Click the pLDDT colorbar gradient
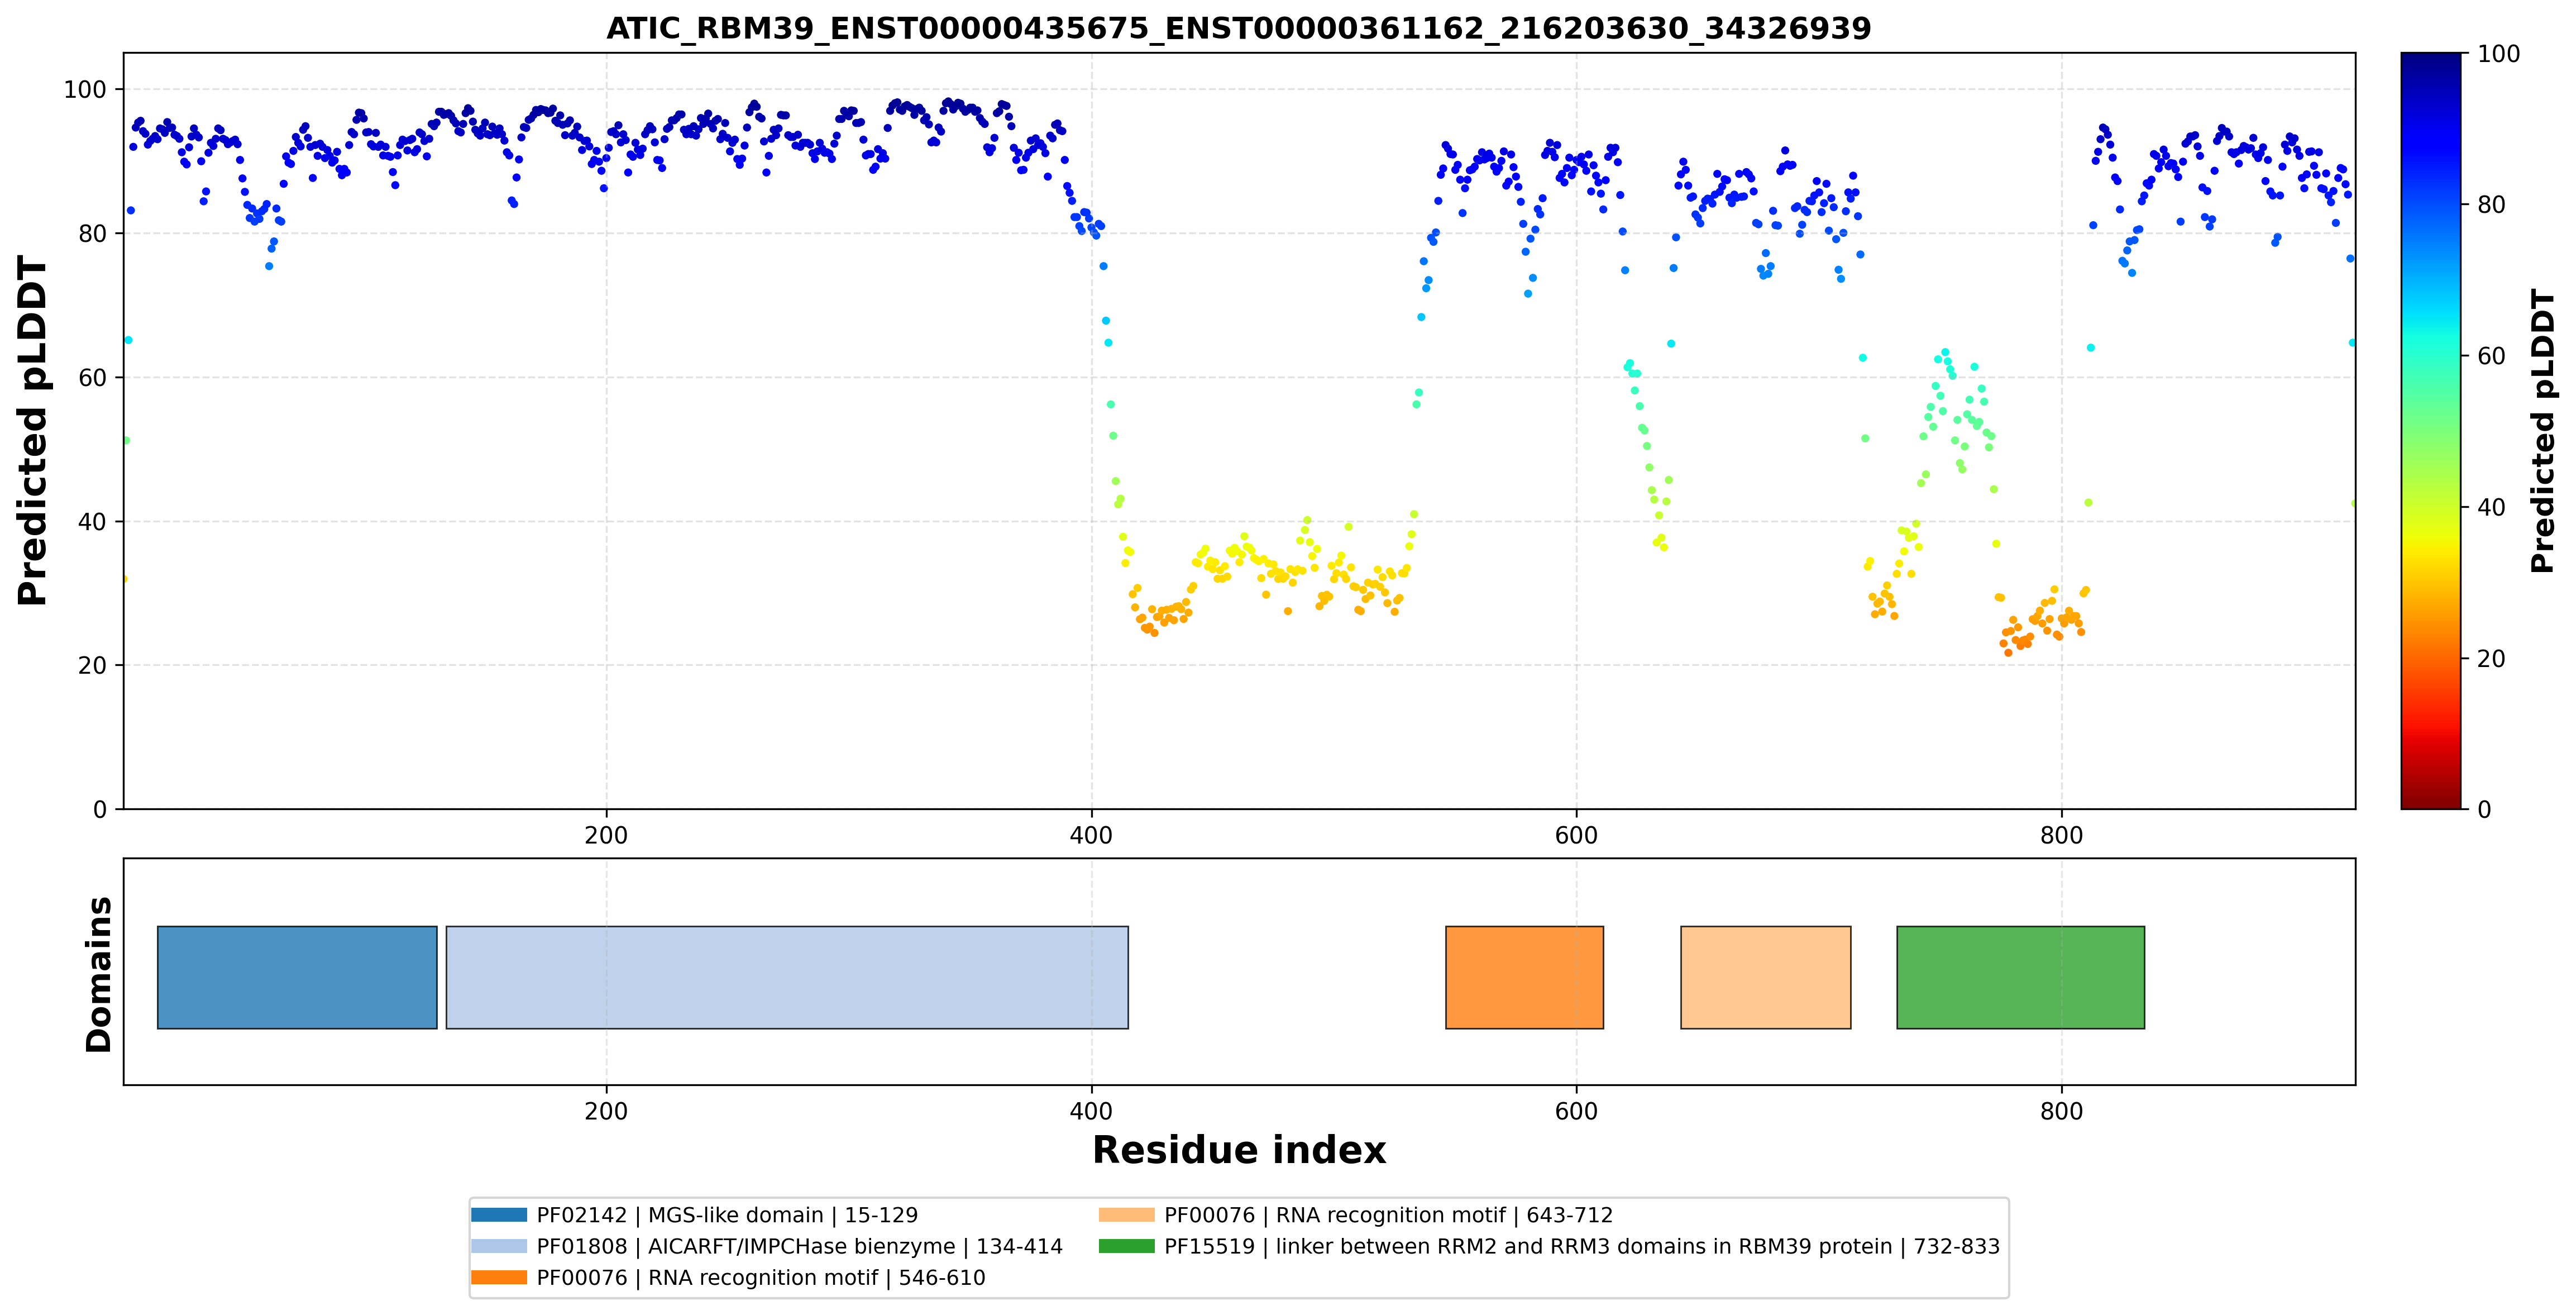Viewport: 2576px width, 1315px height. 2431,431
